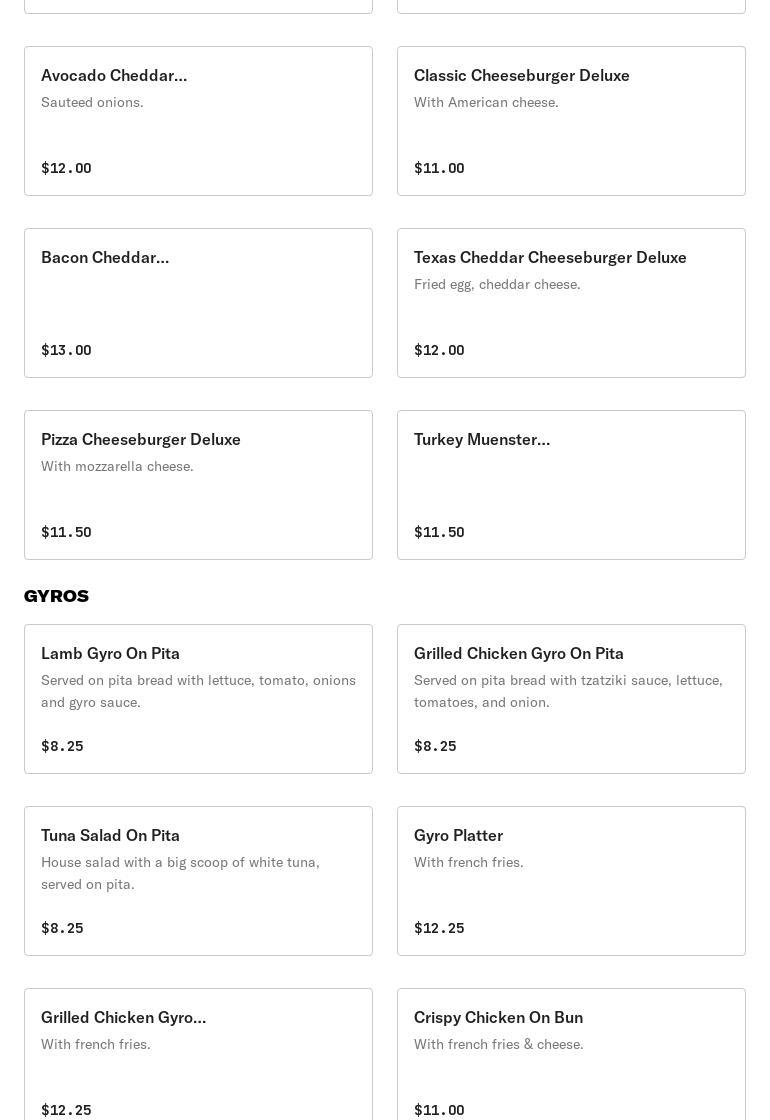The height and width of the screenshot is (1120, 770).
Task: Open the Bacon Cheddar item card
Action: 199,303
